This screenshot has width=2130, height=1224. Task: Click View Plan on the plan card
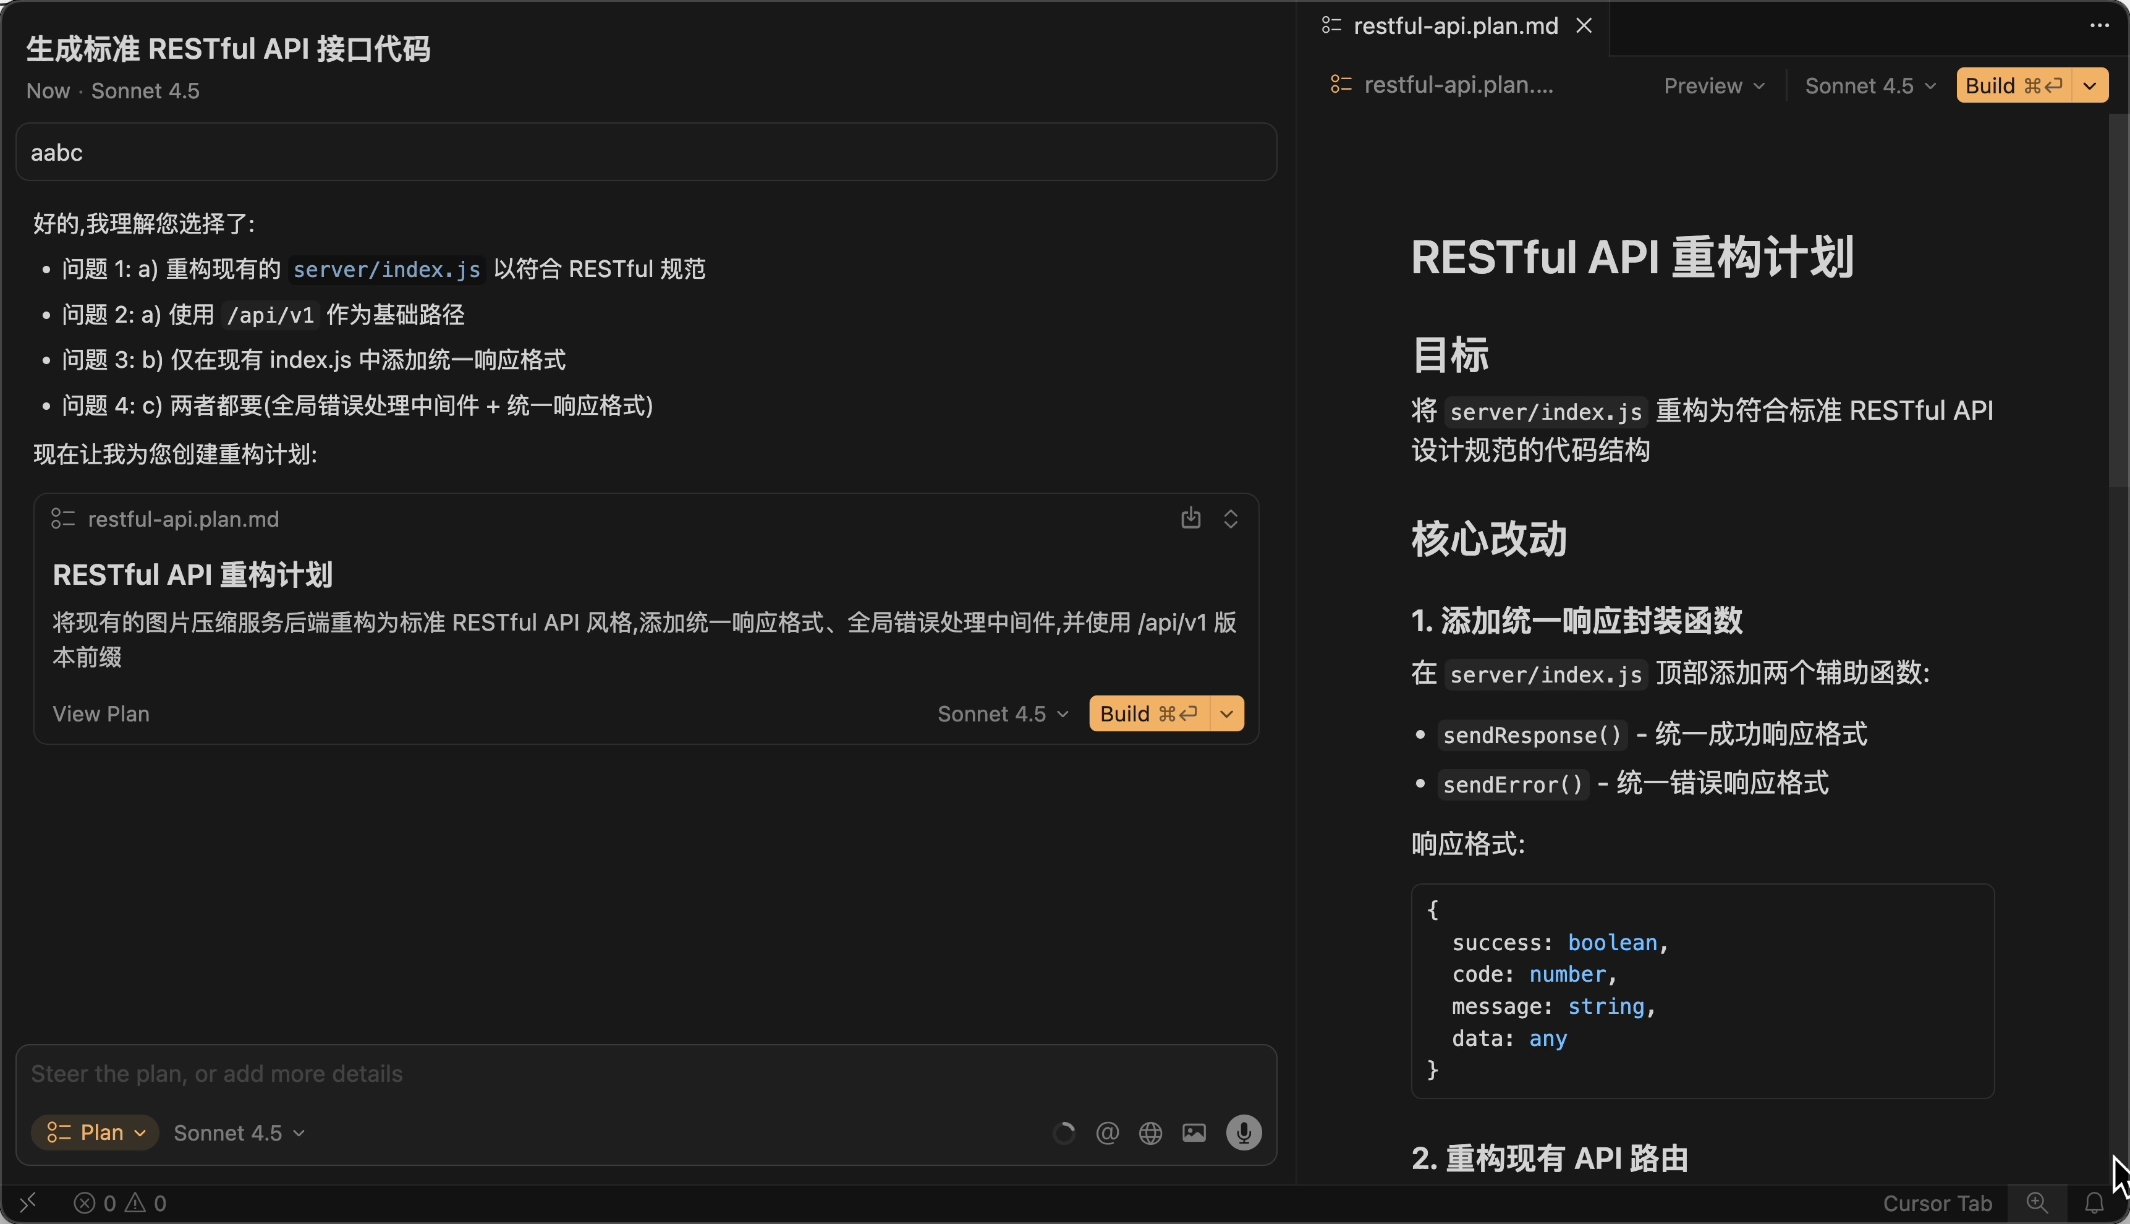[x=101, y=713]
